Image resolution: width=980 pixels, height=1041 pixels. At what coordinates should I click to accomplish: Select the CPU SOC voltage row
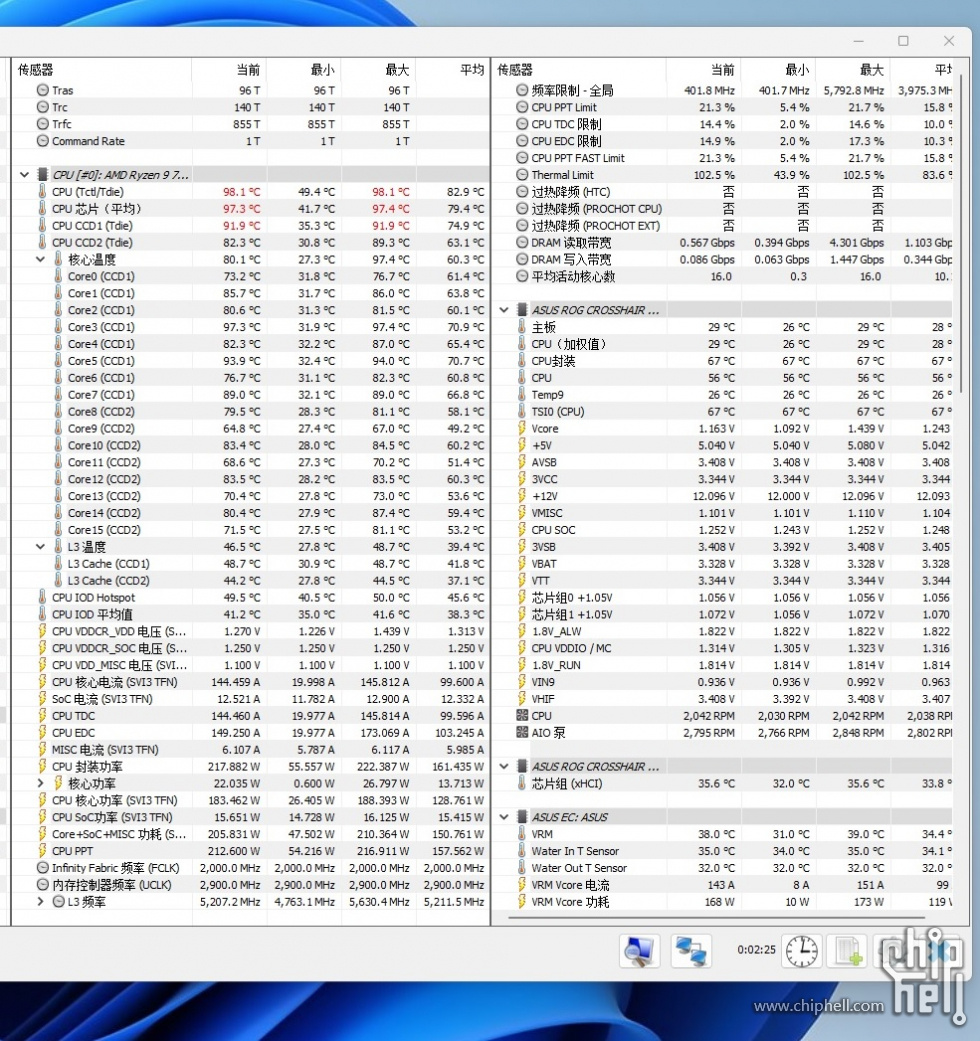click(x=722, y=530)
